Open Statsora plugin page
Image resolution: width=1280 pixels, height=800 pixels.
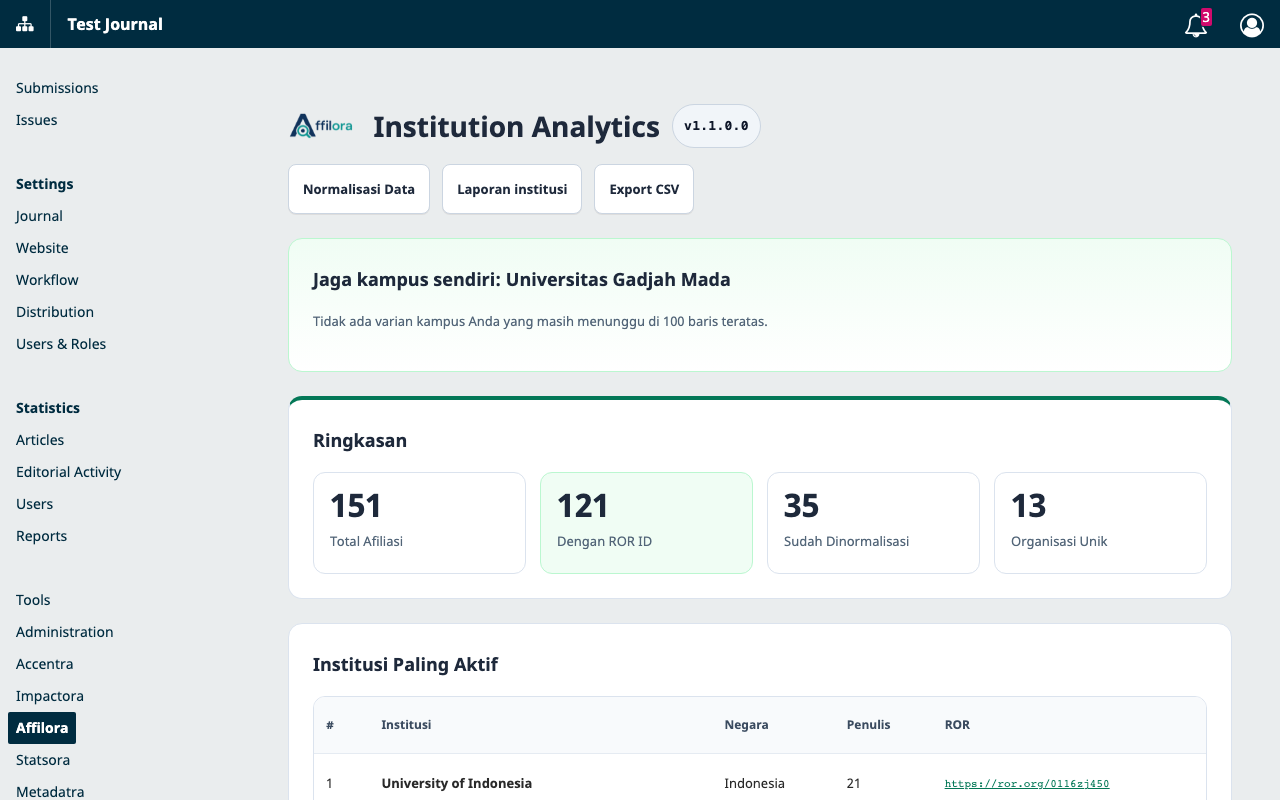[43, 760]
